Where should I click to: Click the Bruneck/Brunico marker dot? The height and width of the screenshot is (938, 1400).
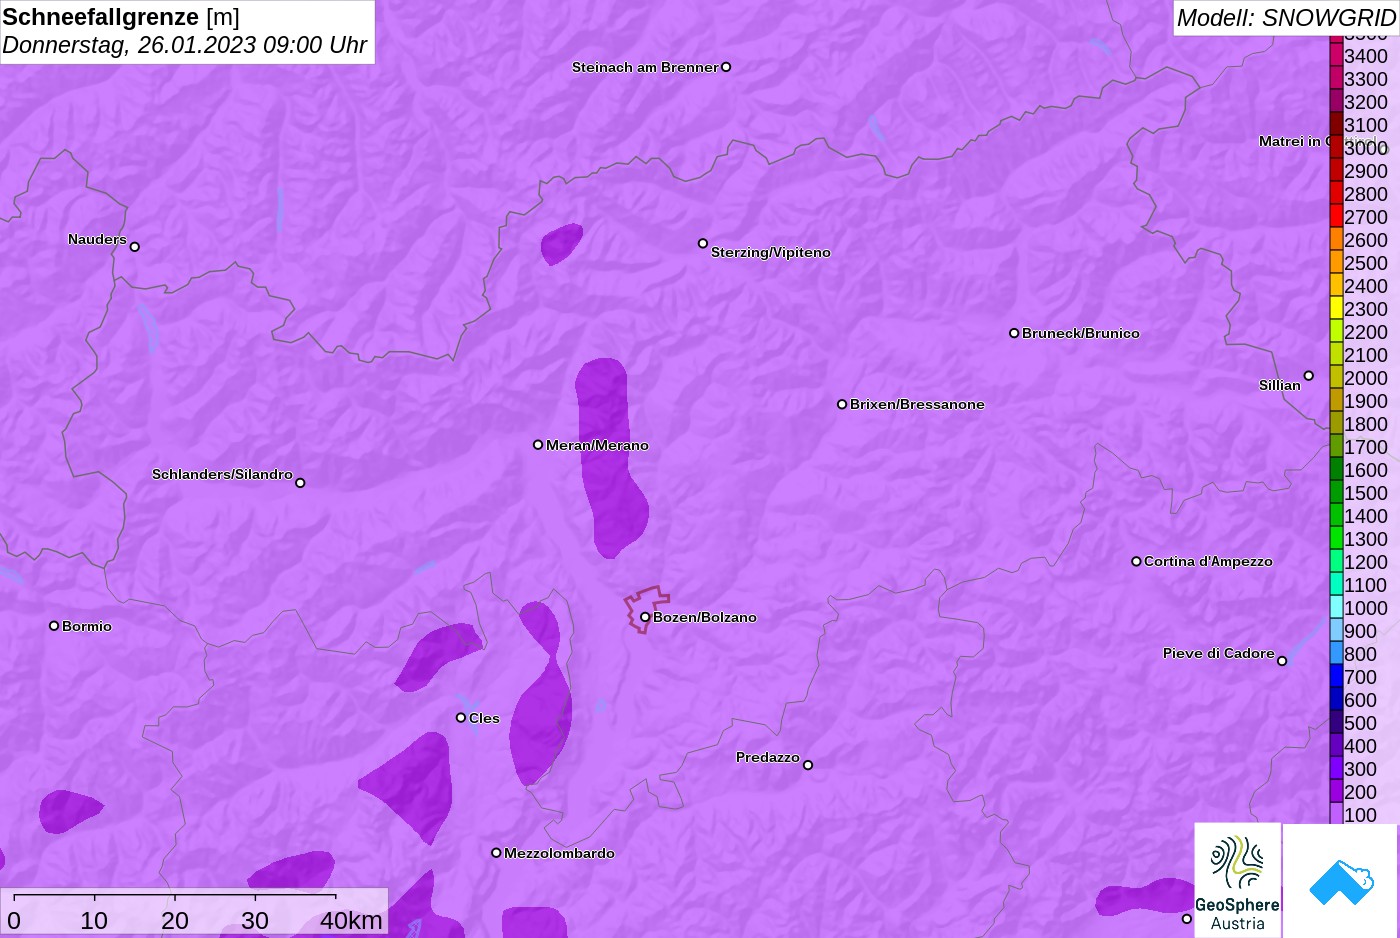tap(1014, 333)
